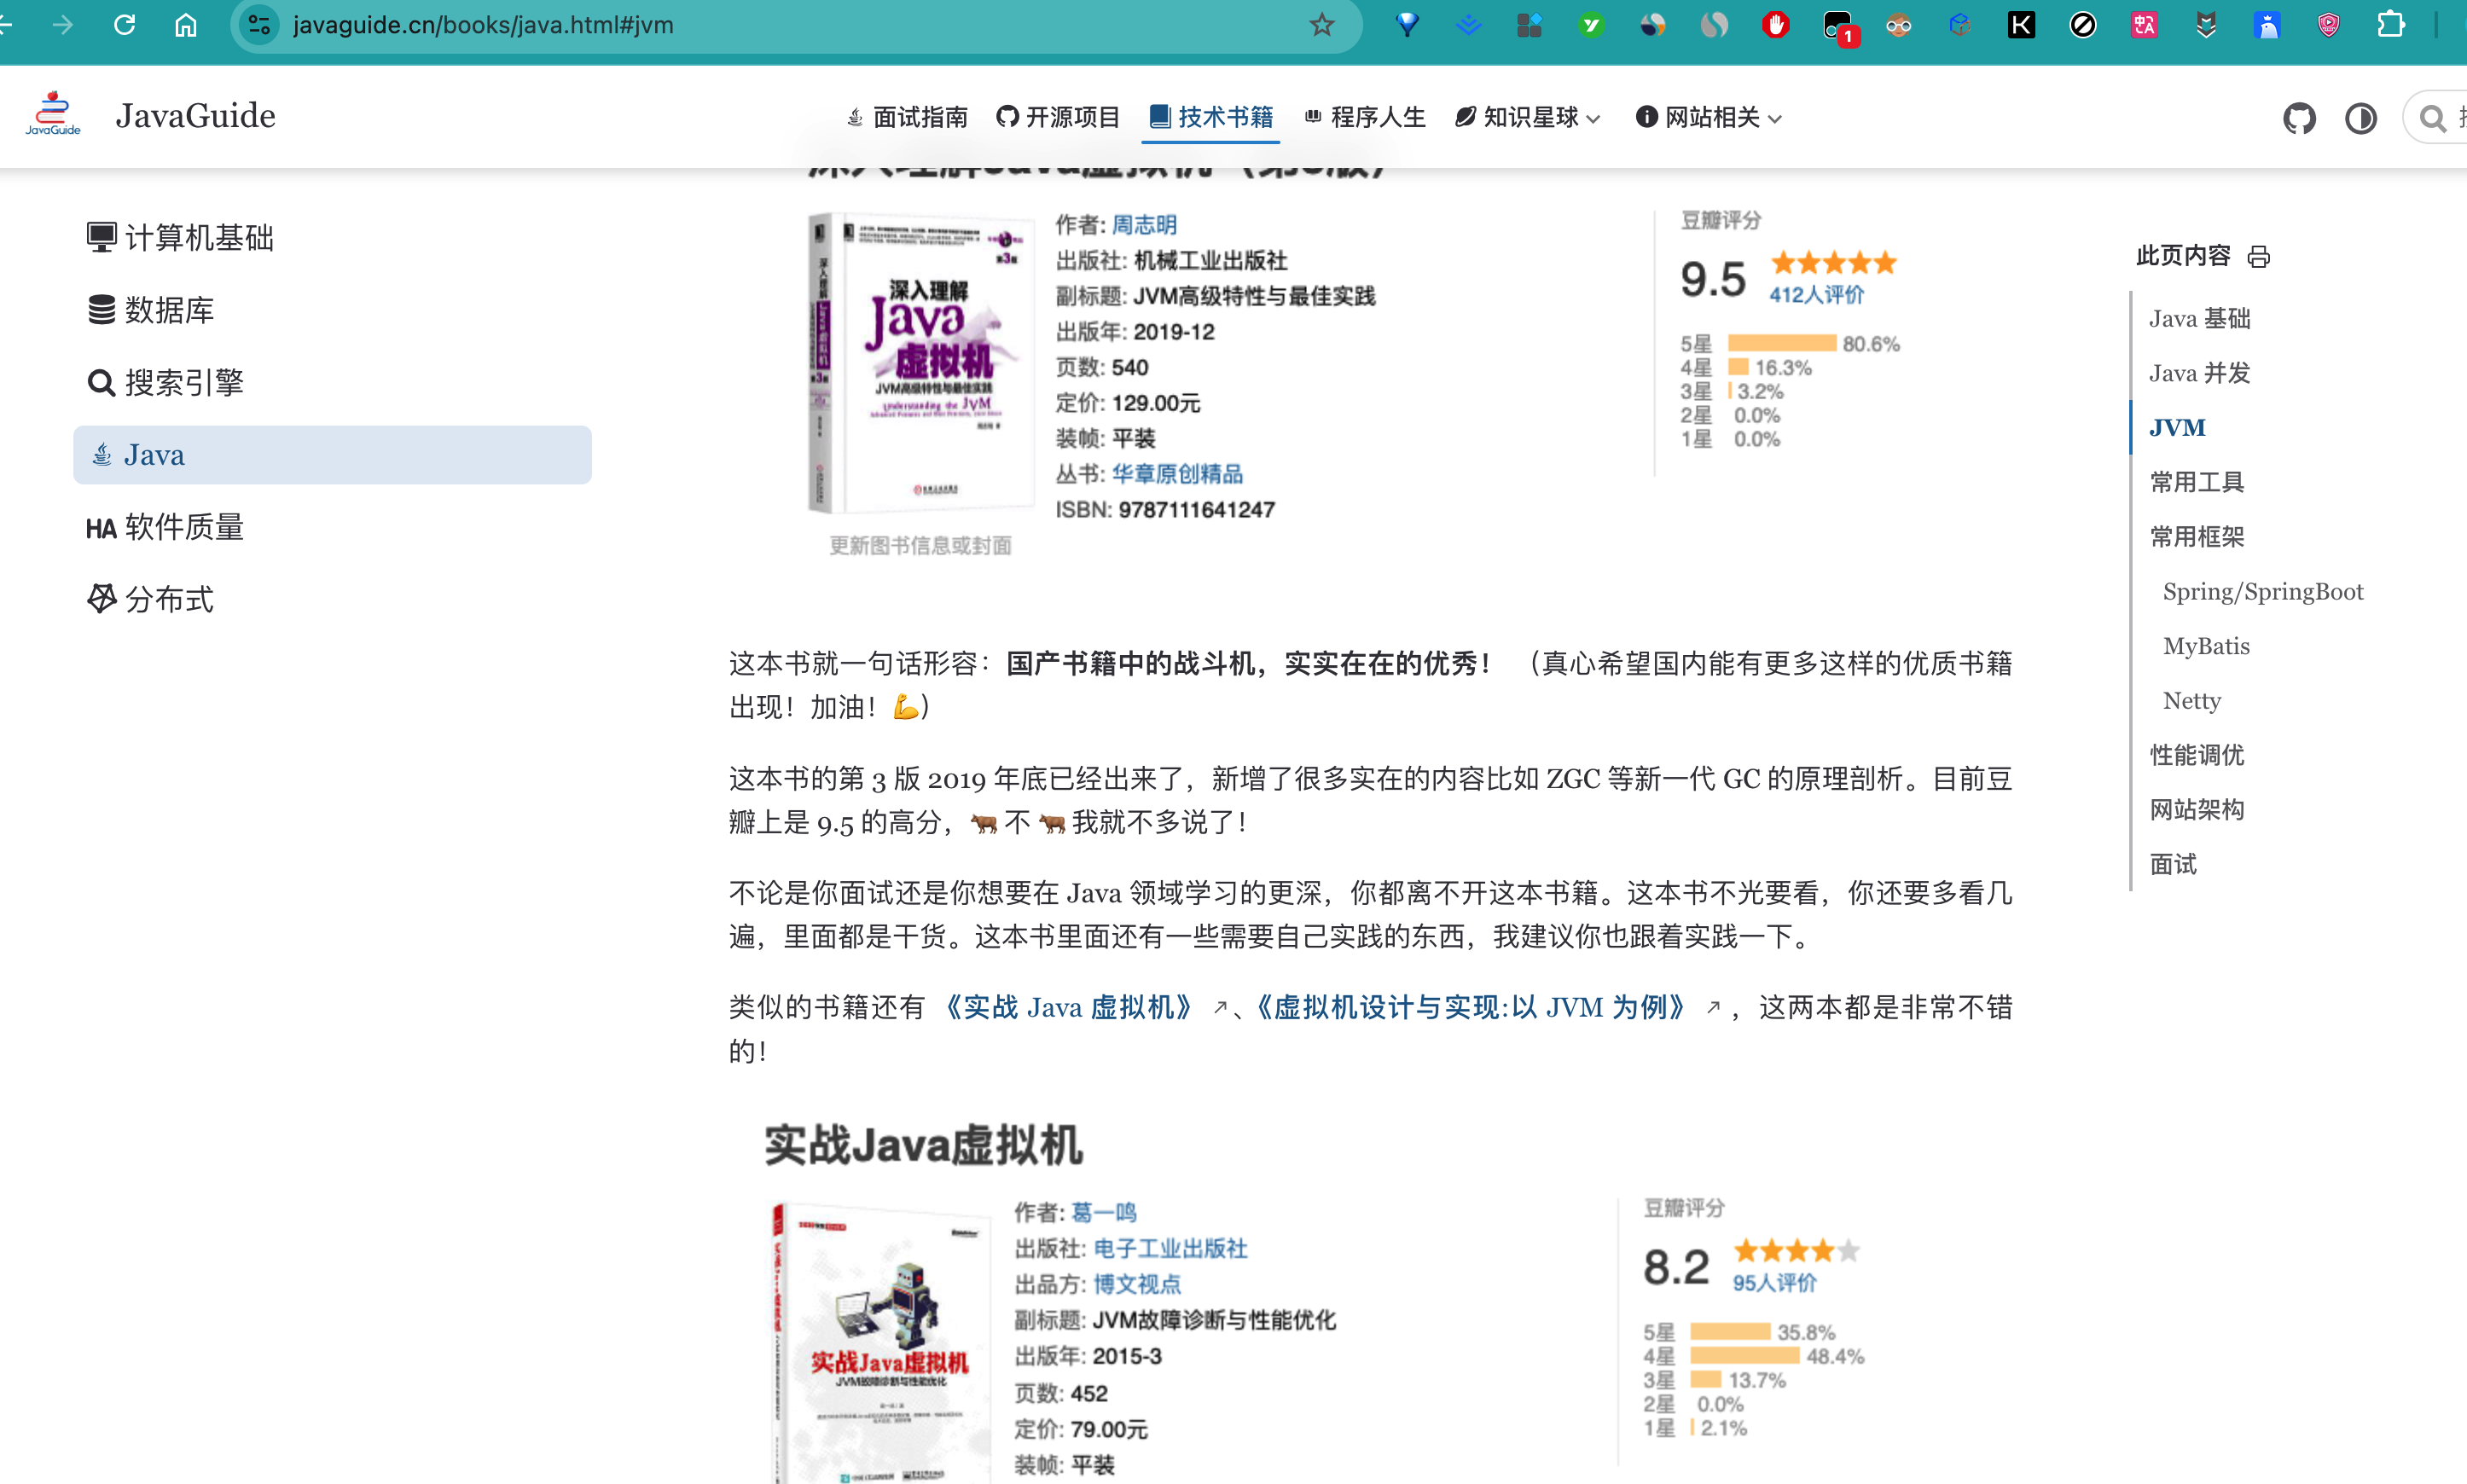Screen dimensions: 2467x1484
Task: Go to browser home page
Action: tap(186, 25)
